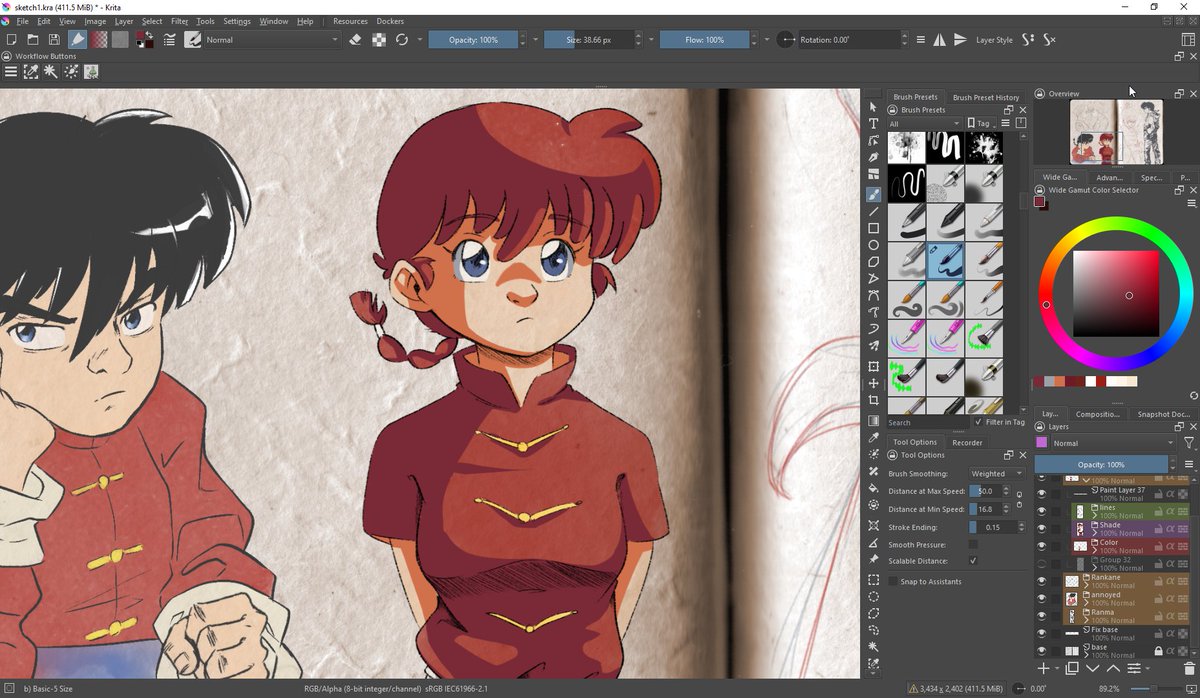Open an existing document via folder icon
1200x698 pixels.
tap(32, 40)
